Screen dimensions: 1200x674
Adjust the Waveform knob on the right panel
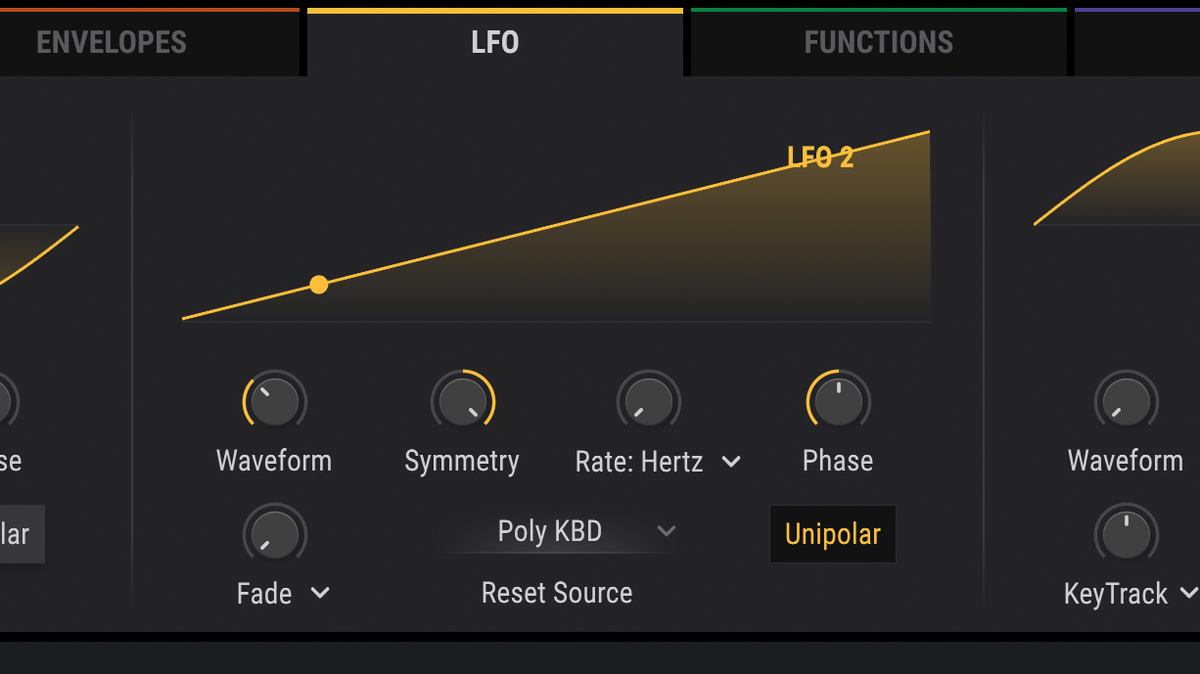[x=1125, y=400]
